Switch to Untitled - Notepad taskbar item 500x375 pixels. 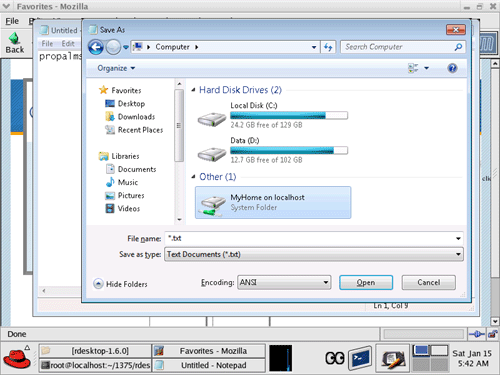(209, 365)
